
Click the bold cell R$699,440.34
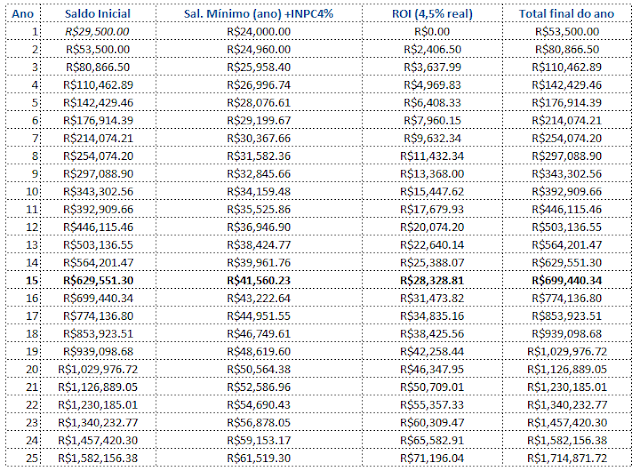(x=567, y=280)
